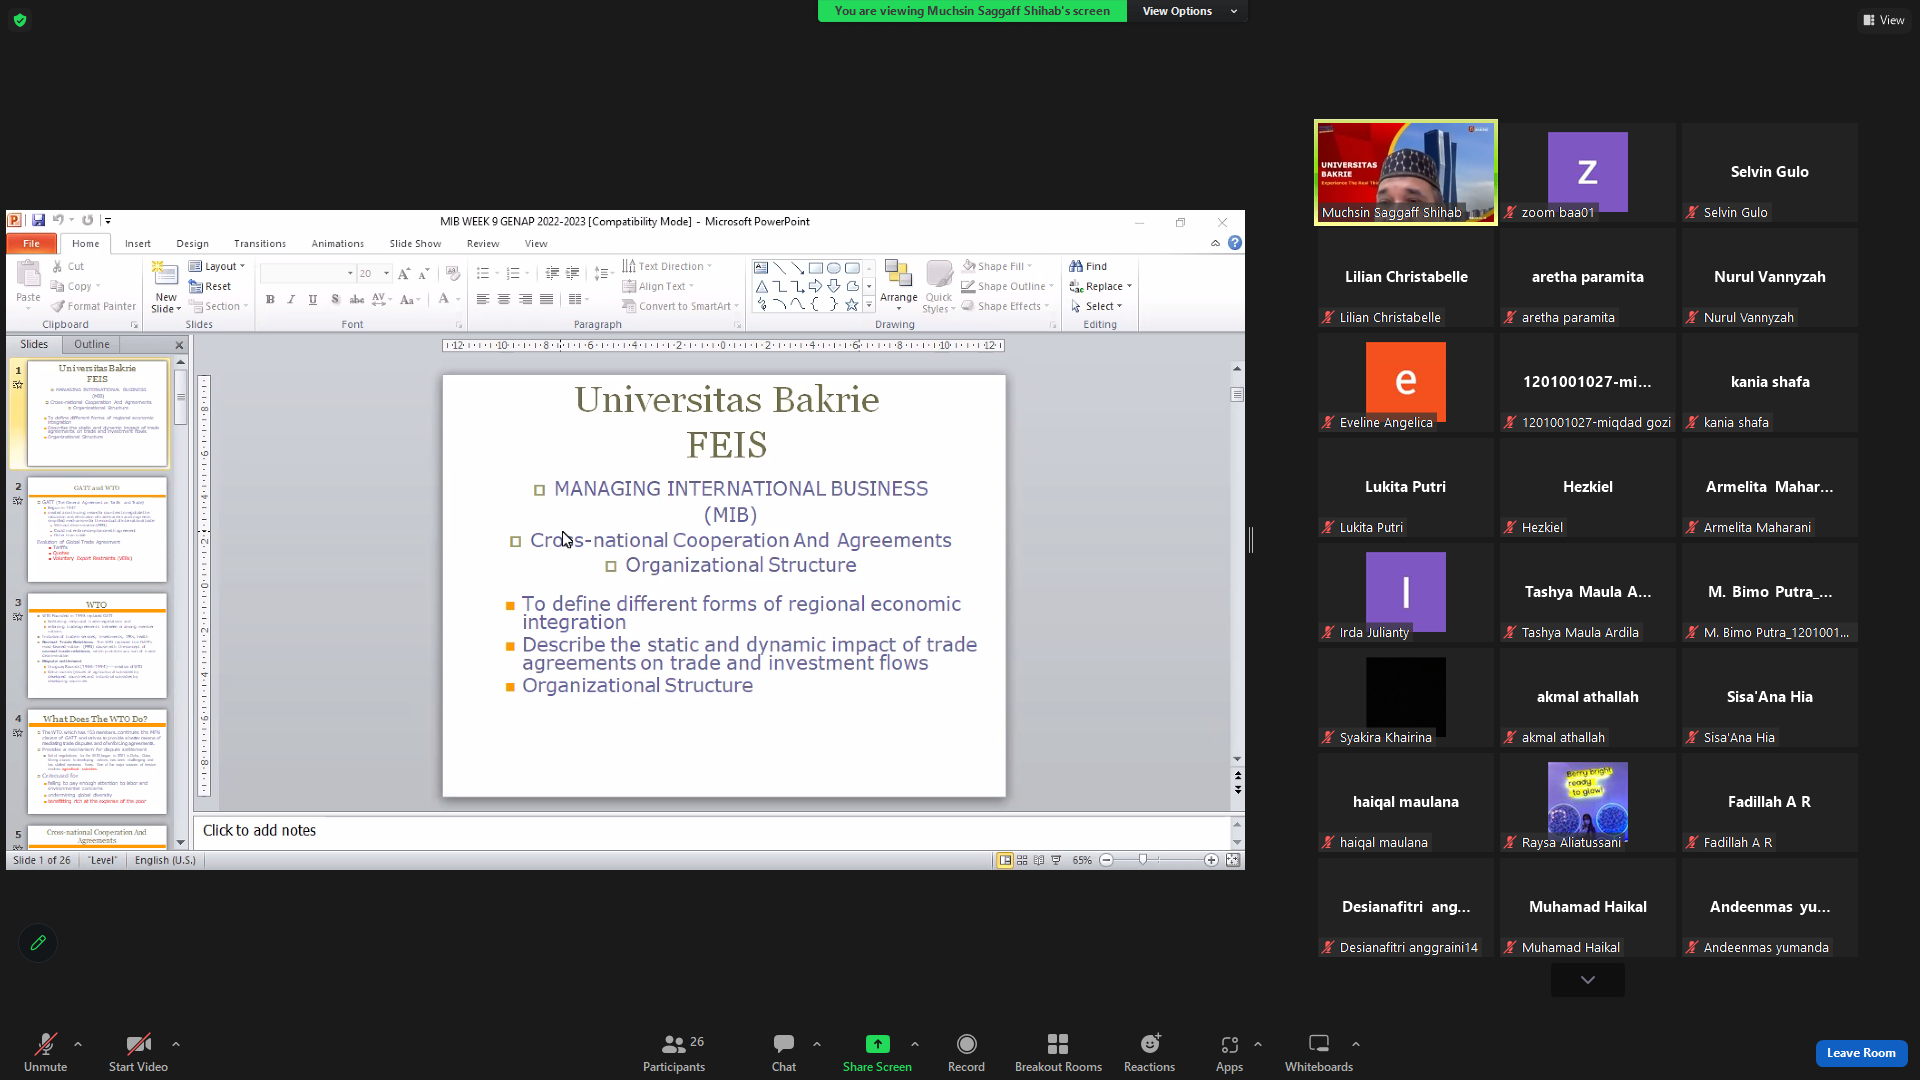1920x1080 pixels.
Task: Expand the shapes gallery More arrow
Action: [x=869, y=305]
